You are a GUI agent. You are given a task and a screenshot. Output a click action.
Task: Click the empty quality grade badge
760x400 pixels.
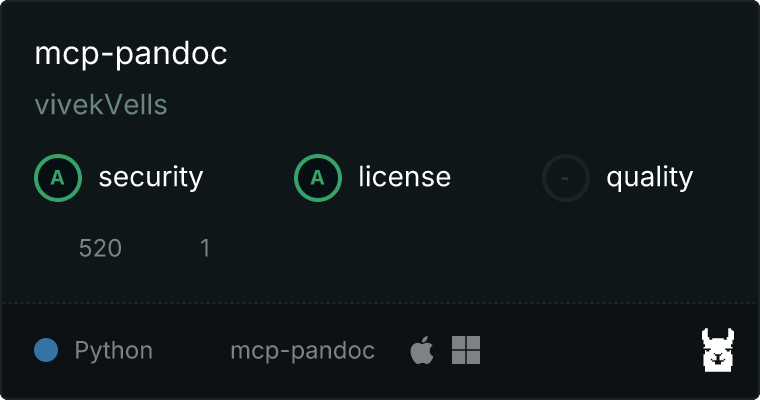coord(566,178)
